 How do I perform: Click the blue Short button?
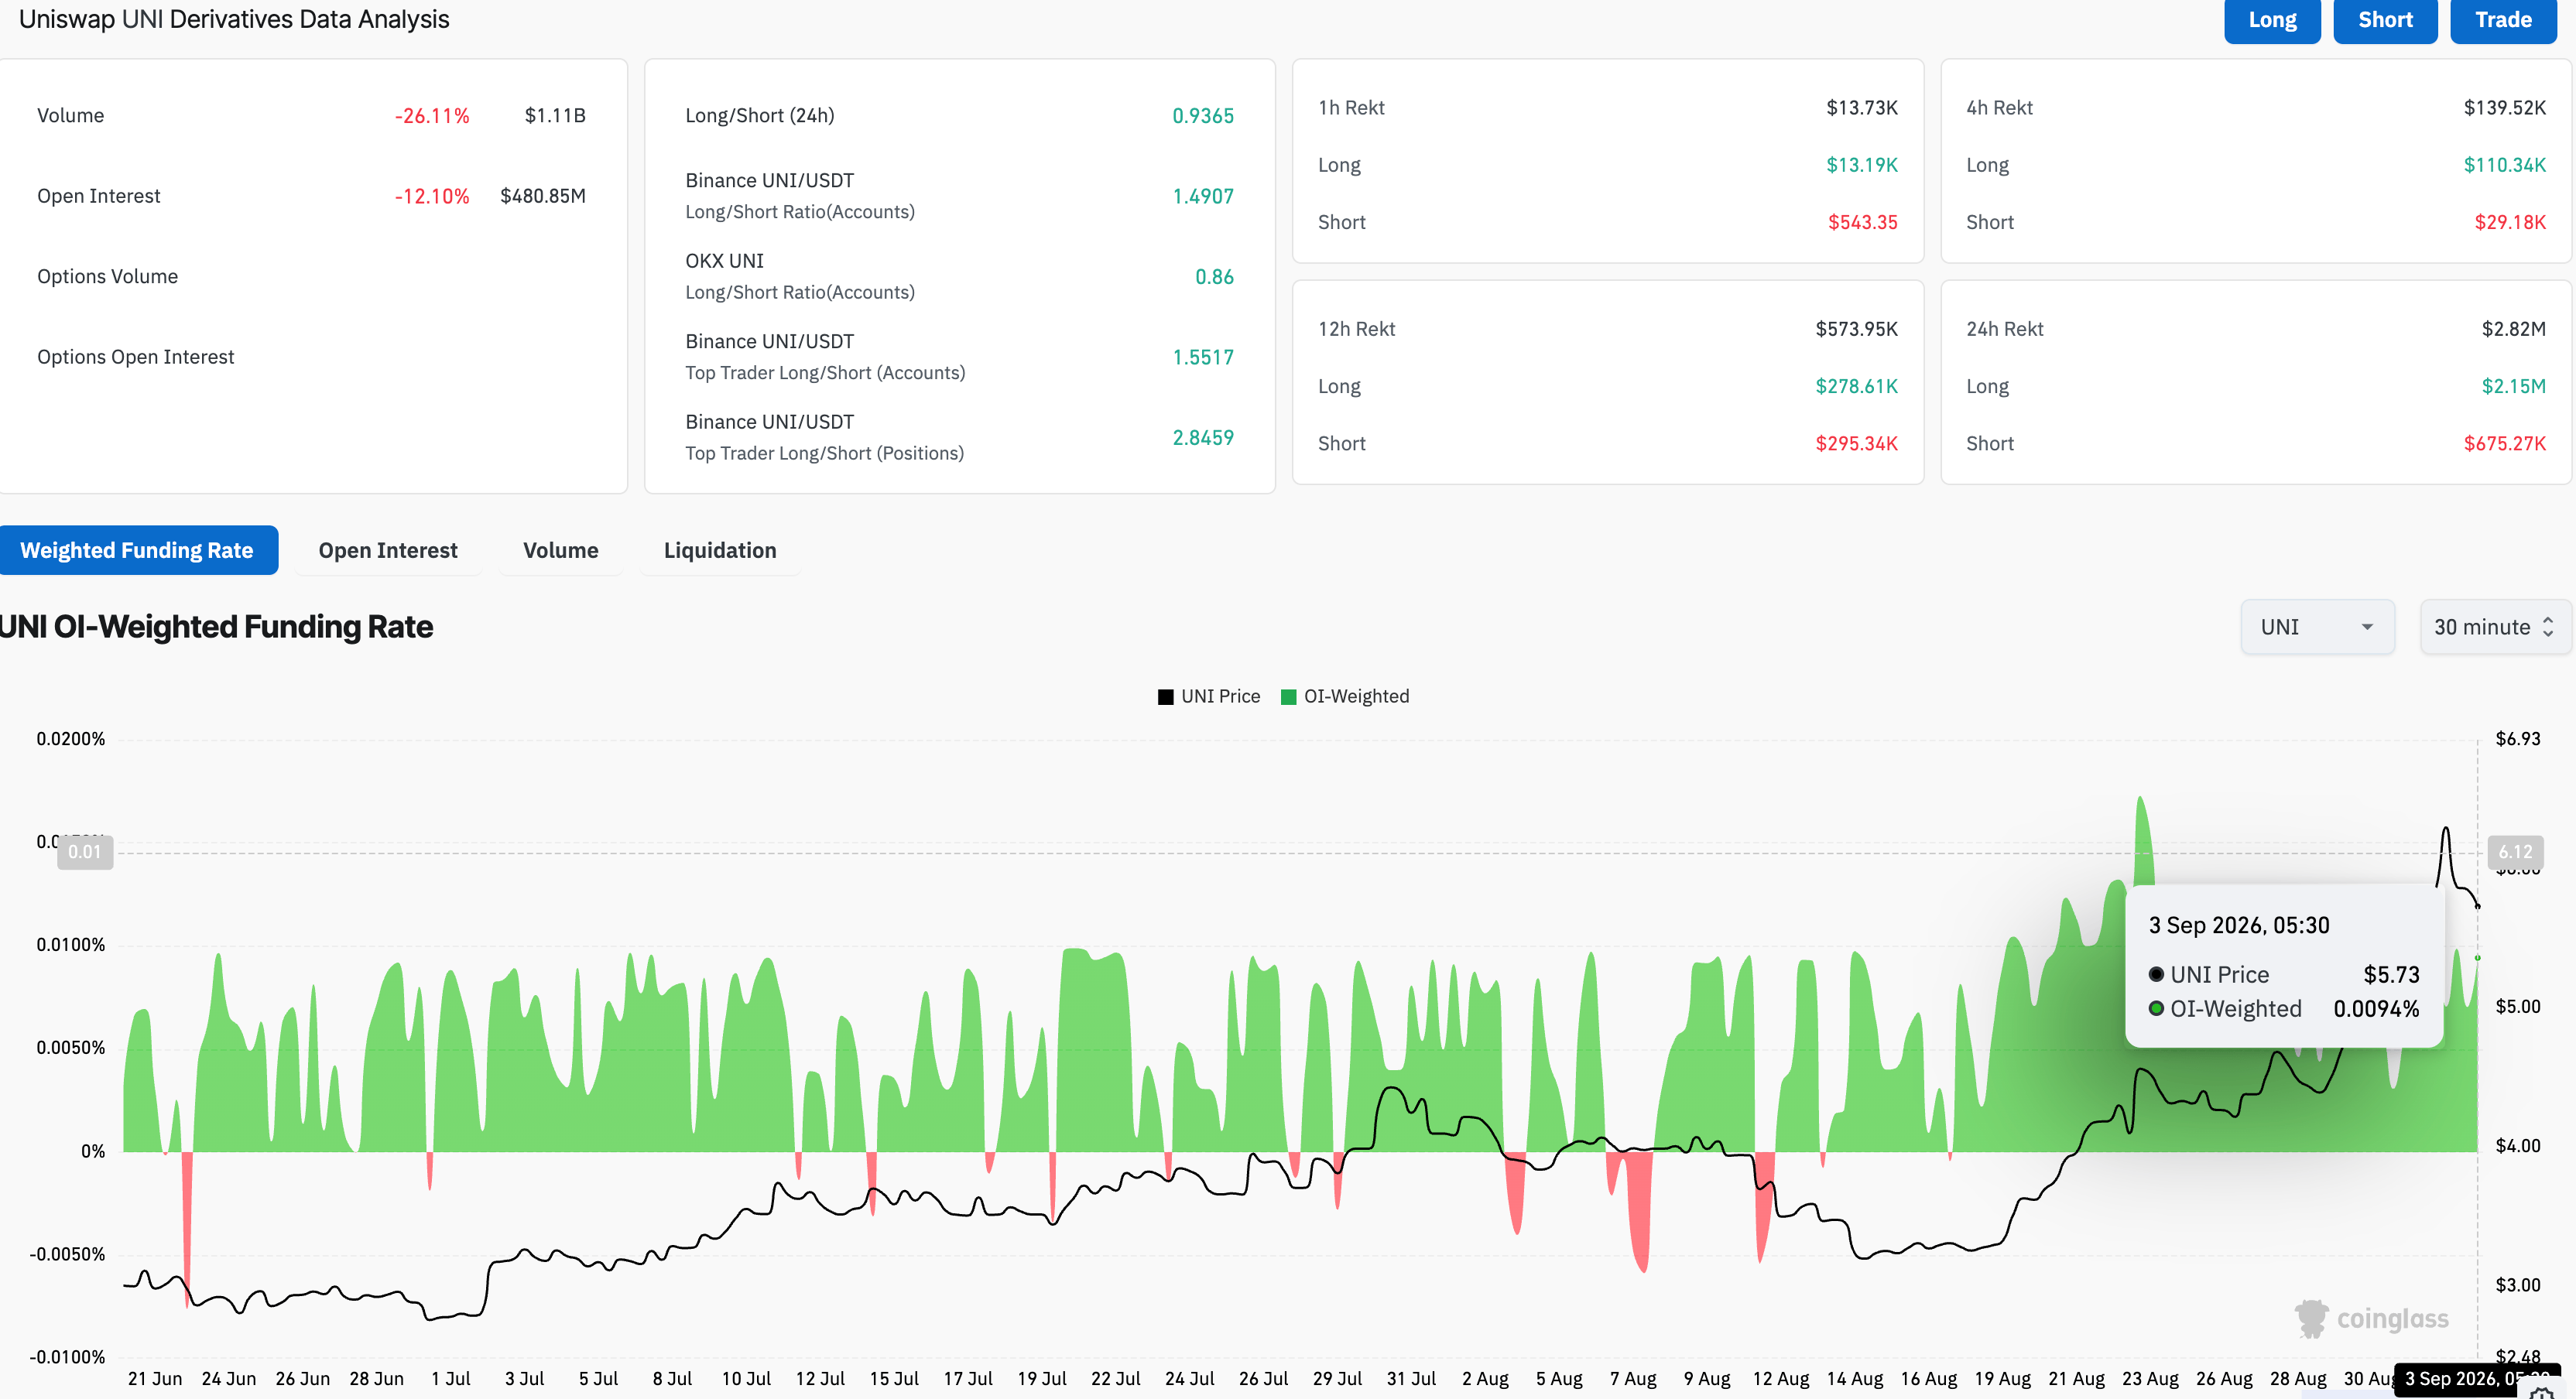click(x=2385, y=20)
